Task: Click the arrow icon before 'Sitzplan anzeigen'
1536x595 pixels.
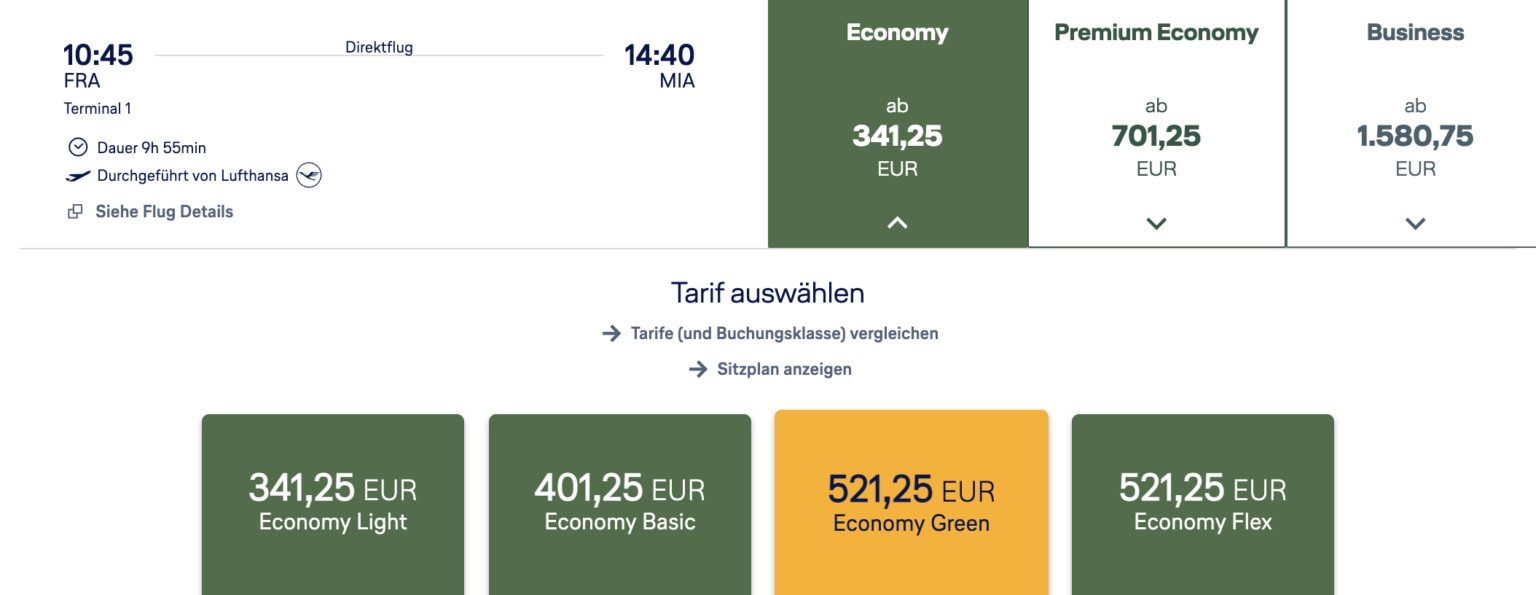Action: (x=697, y=369)
